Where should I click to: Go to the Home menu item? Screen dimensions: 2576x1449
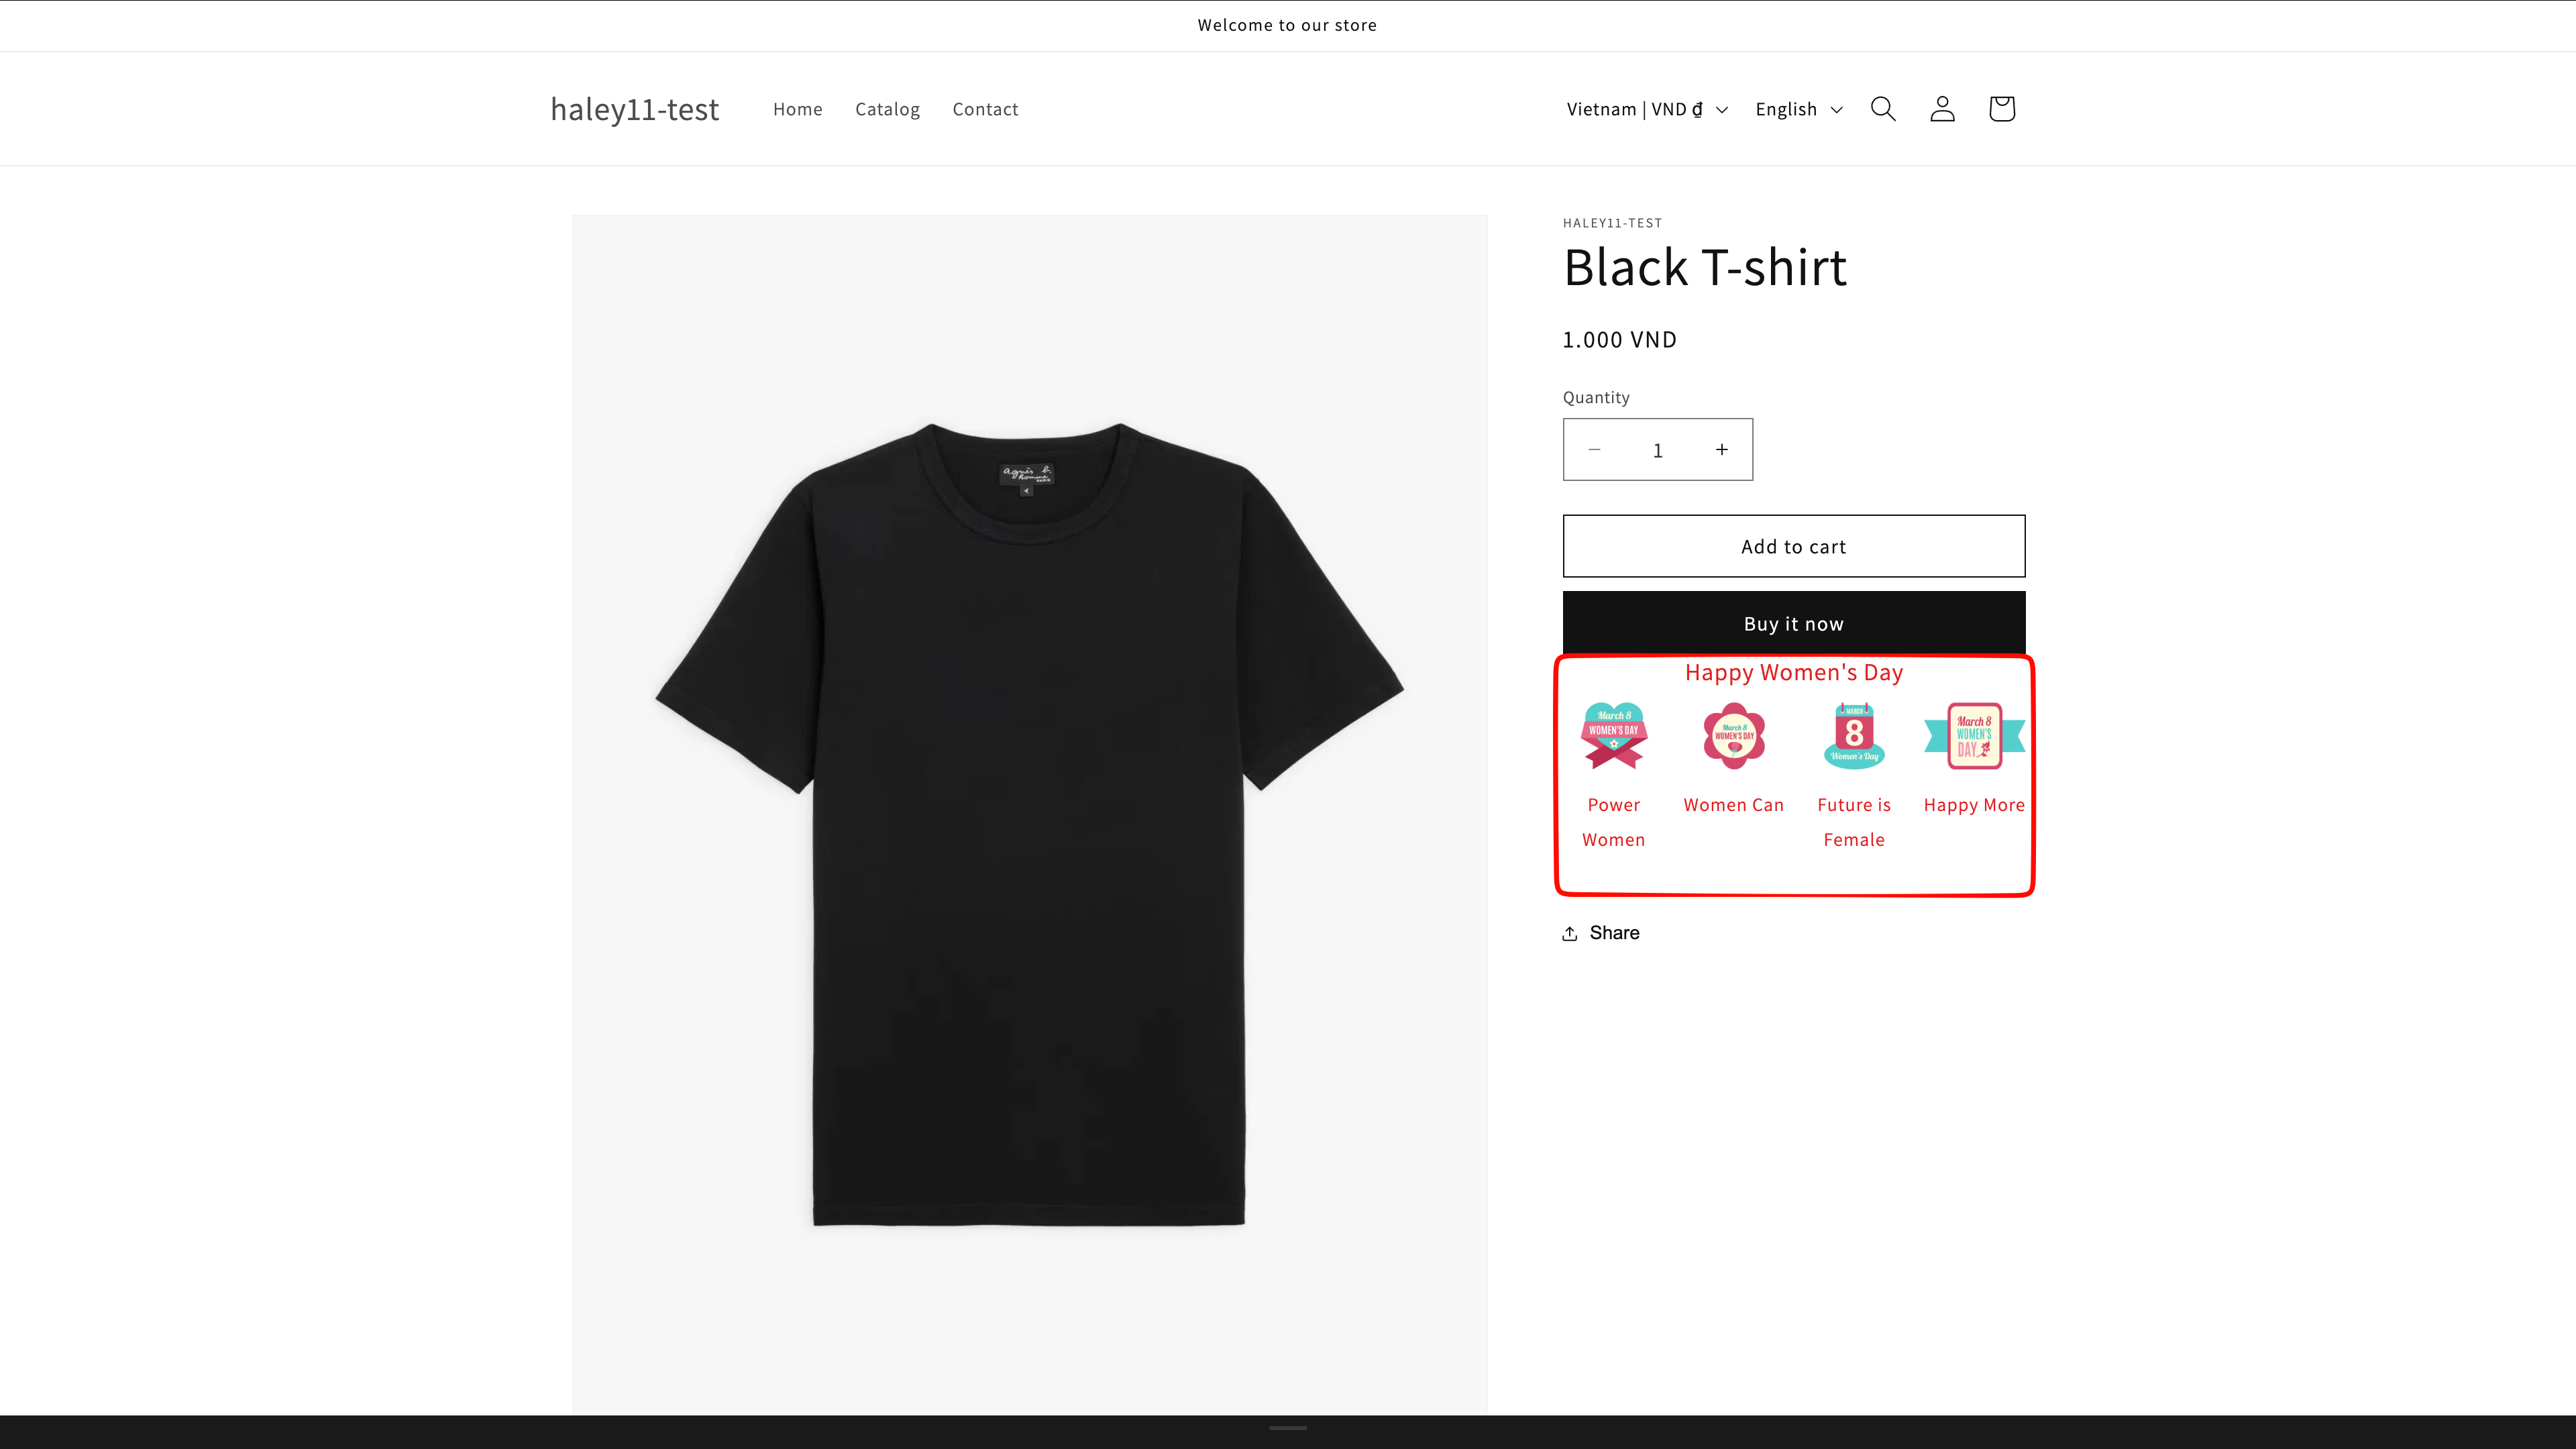798,109
